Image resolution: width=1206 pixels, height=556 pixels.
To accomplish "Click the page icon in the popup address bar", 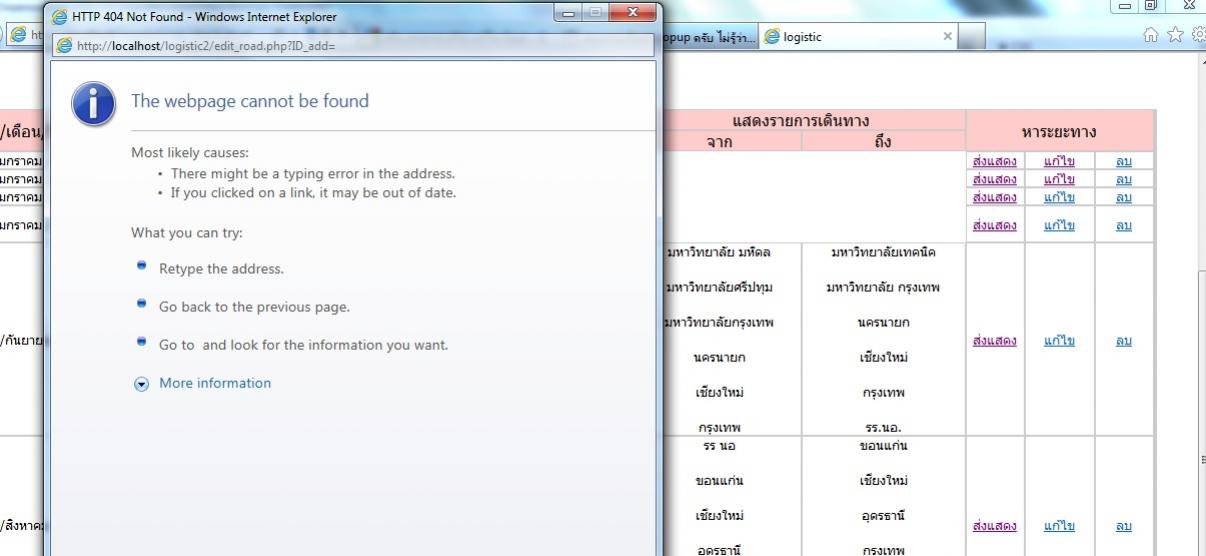I will 65,46.
